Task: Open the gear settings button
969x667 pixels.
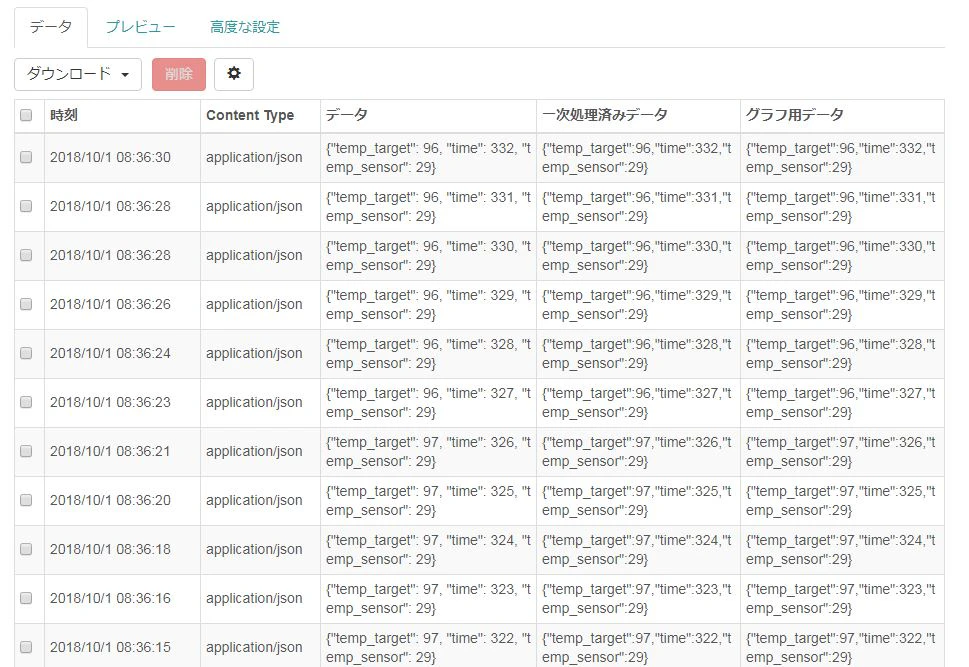Action: [x=234, y=74]
